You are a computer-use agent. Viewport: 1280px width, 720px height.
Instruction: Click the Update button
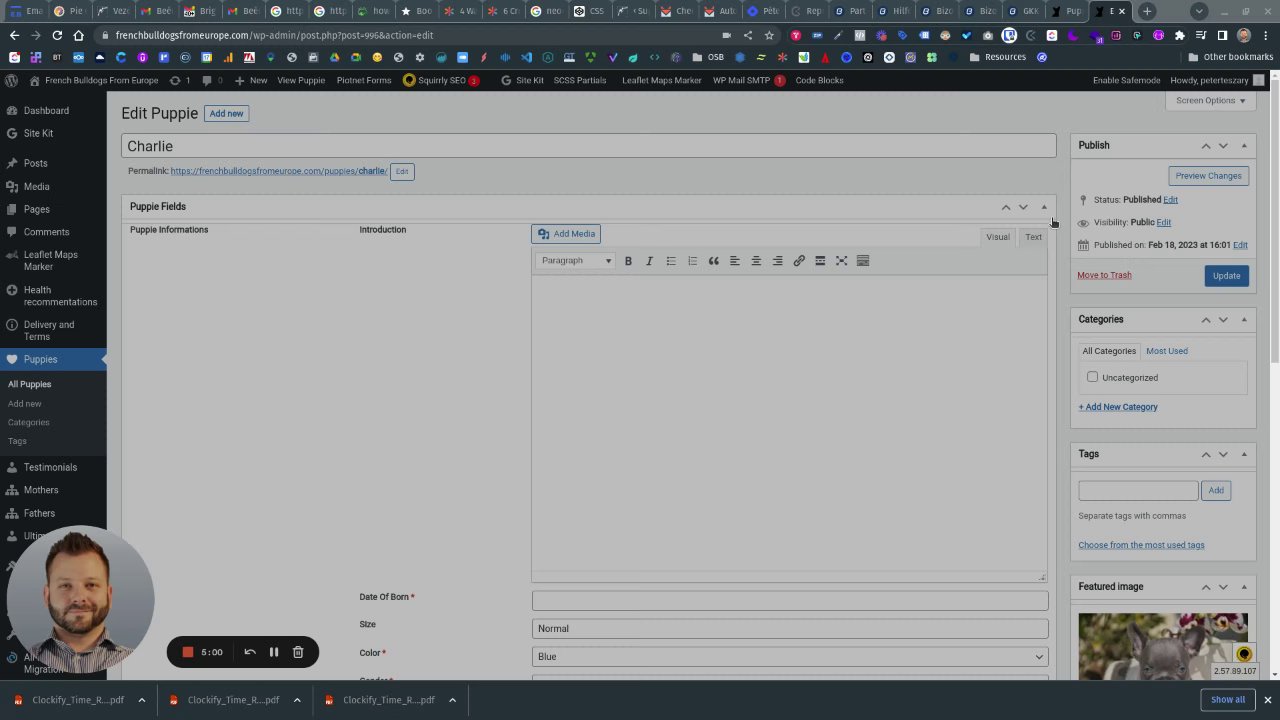pyautogui.click(x=1226, y=276)
